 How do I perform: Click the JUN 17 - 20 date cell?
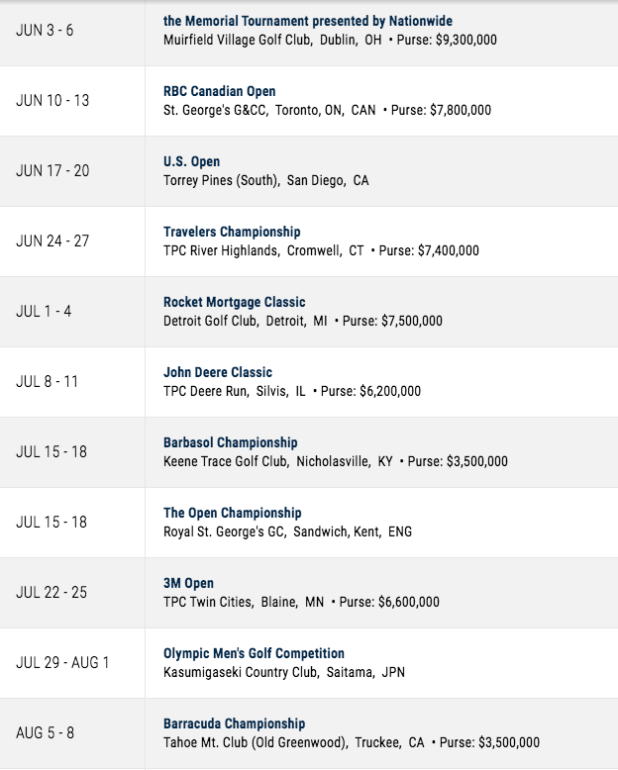(72, 171)
